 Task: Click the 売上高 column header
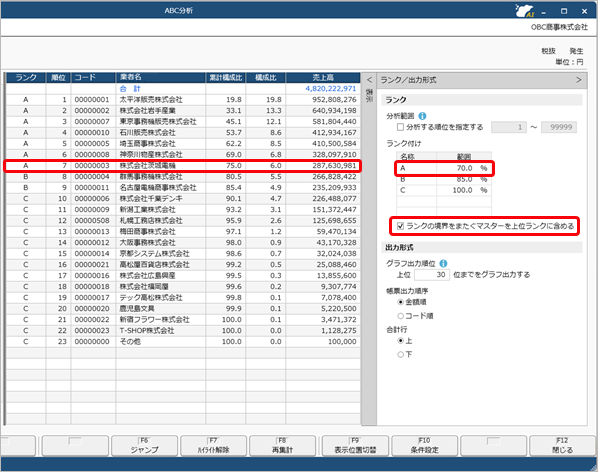coord(323,77)
